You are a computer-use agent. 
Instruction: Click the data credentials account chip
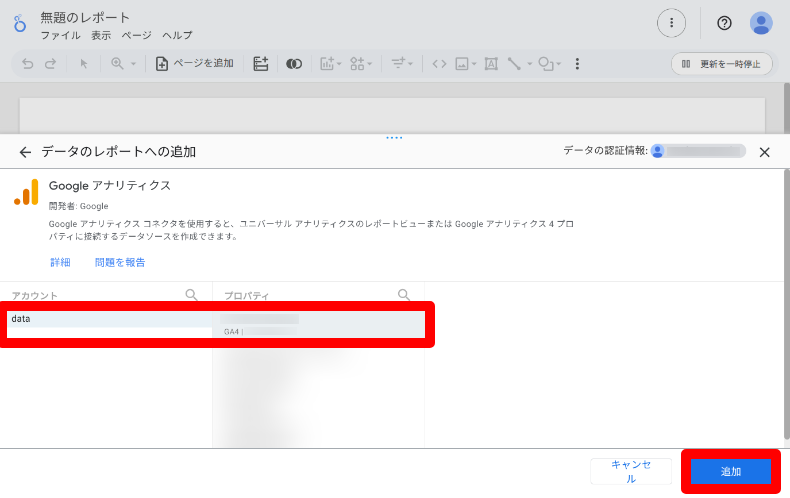tap(698, 151)
